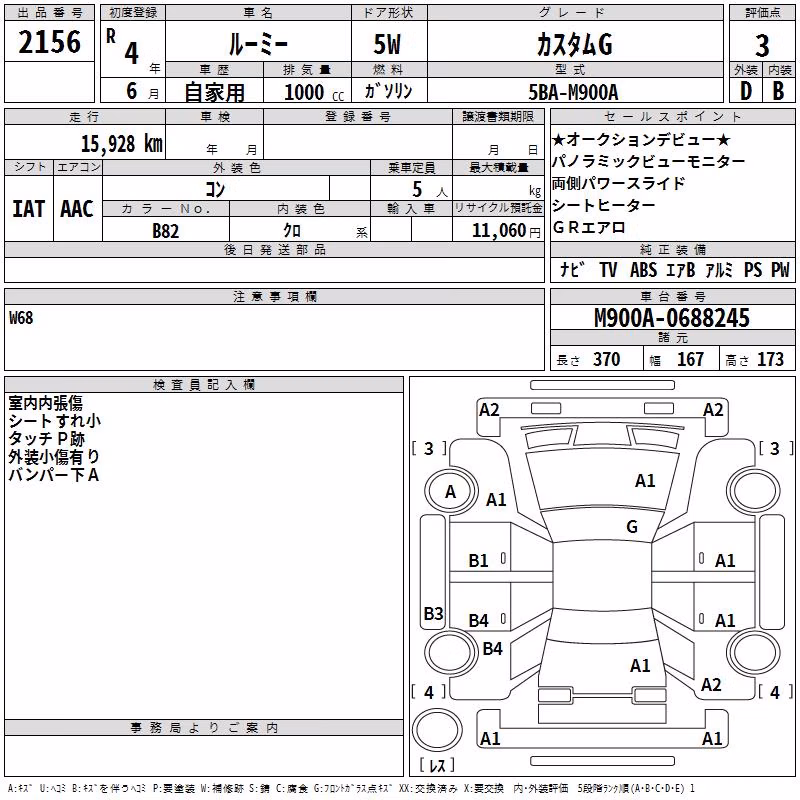
Task: Select vehicle history 自家用
Action: [x=215, y=92]
